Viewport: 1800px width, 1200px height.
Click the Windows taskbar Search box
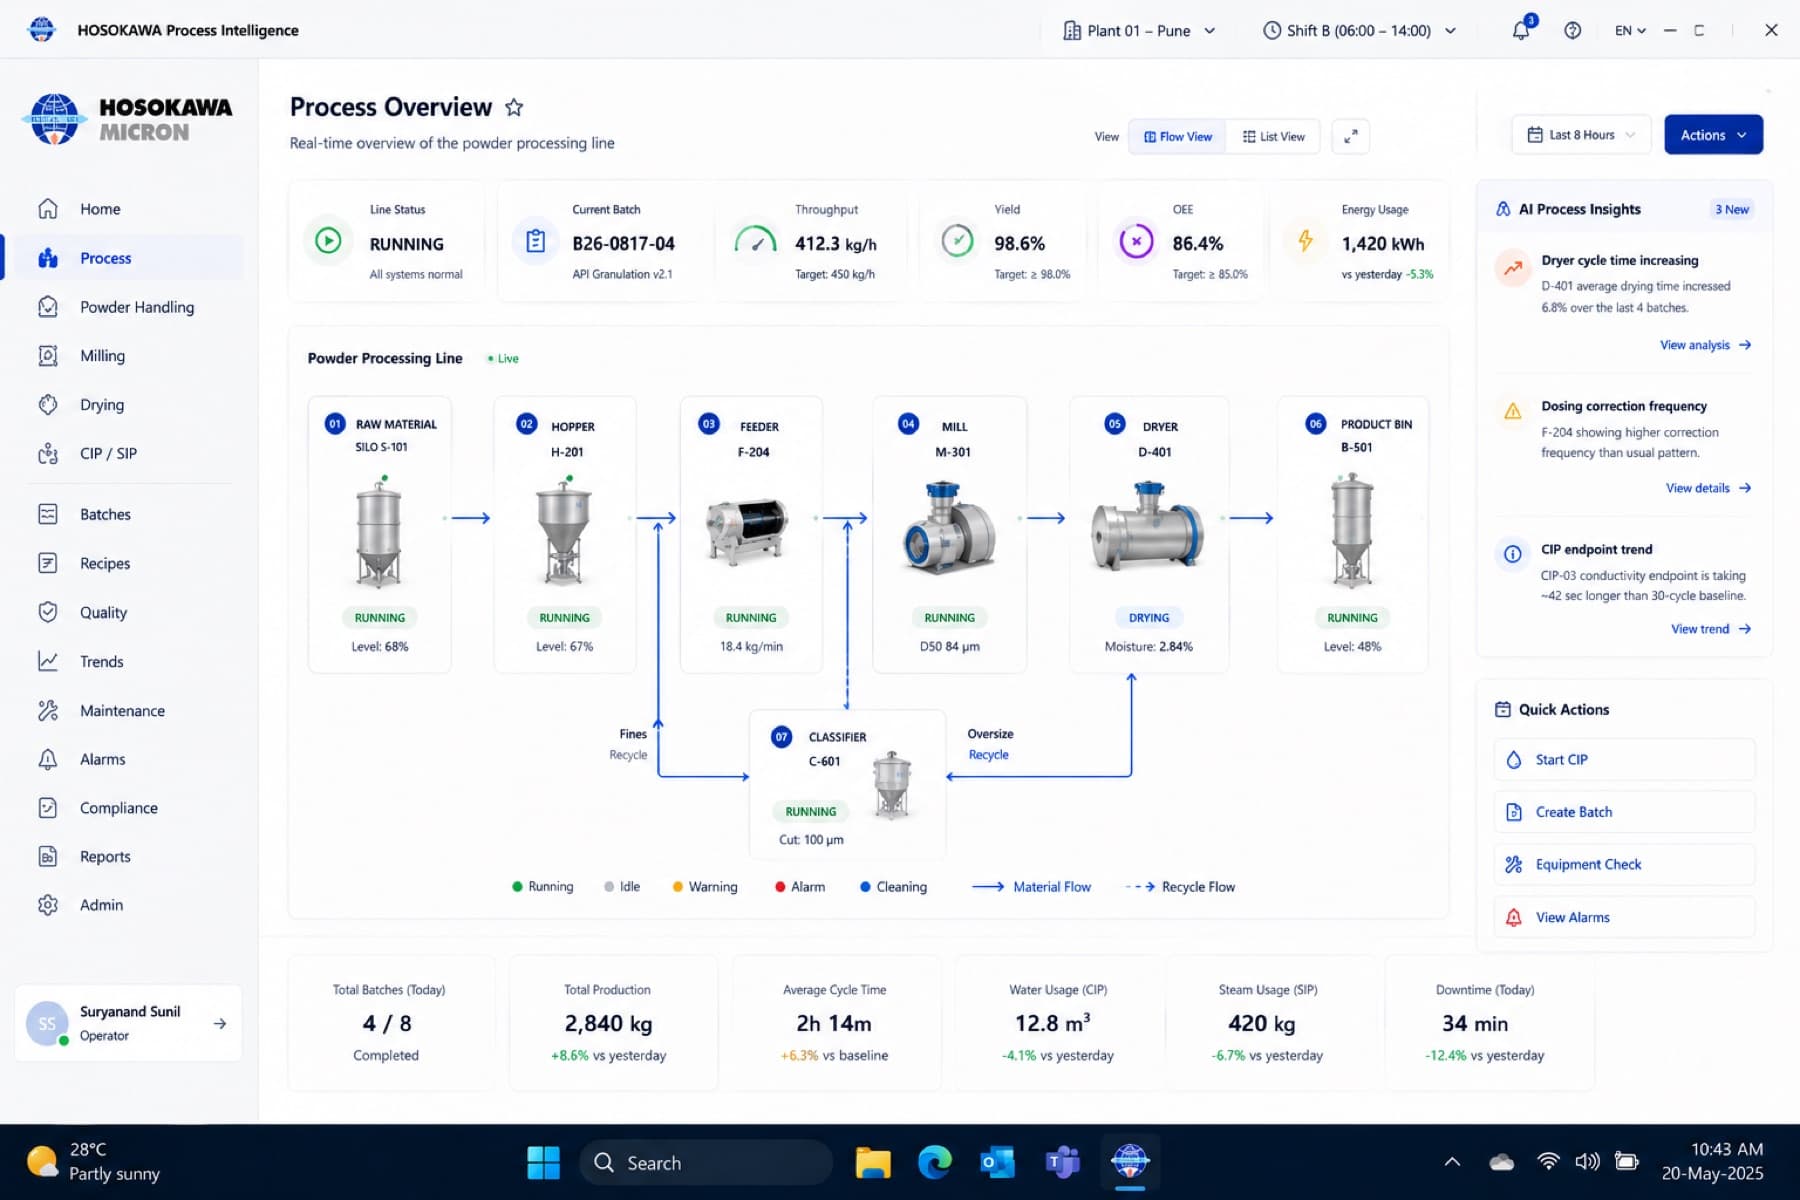(x=706, y=1162)
